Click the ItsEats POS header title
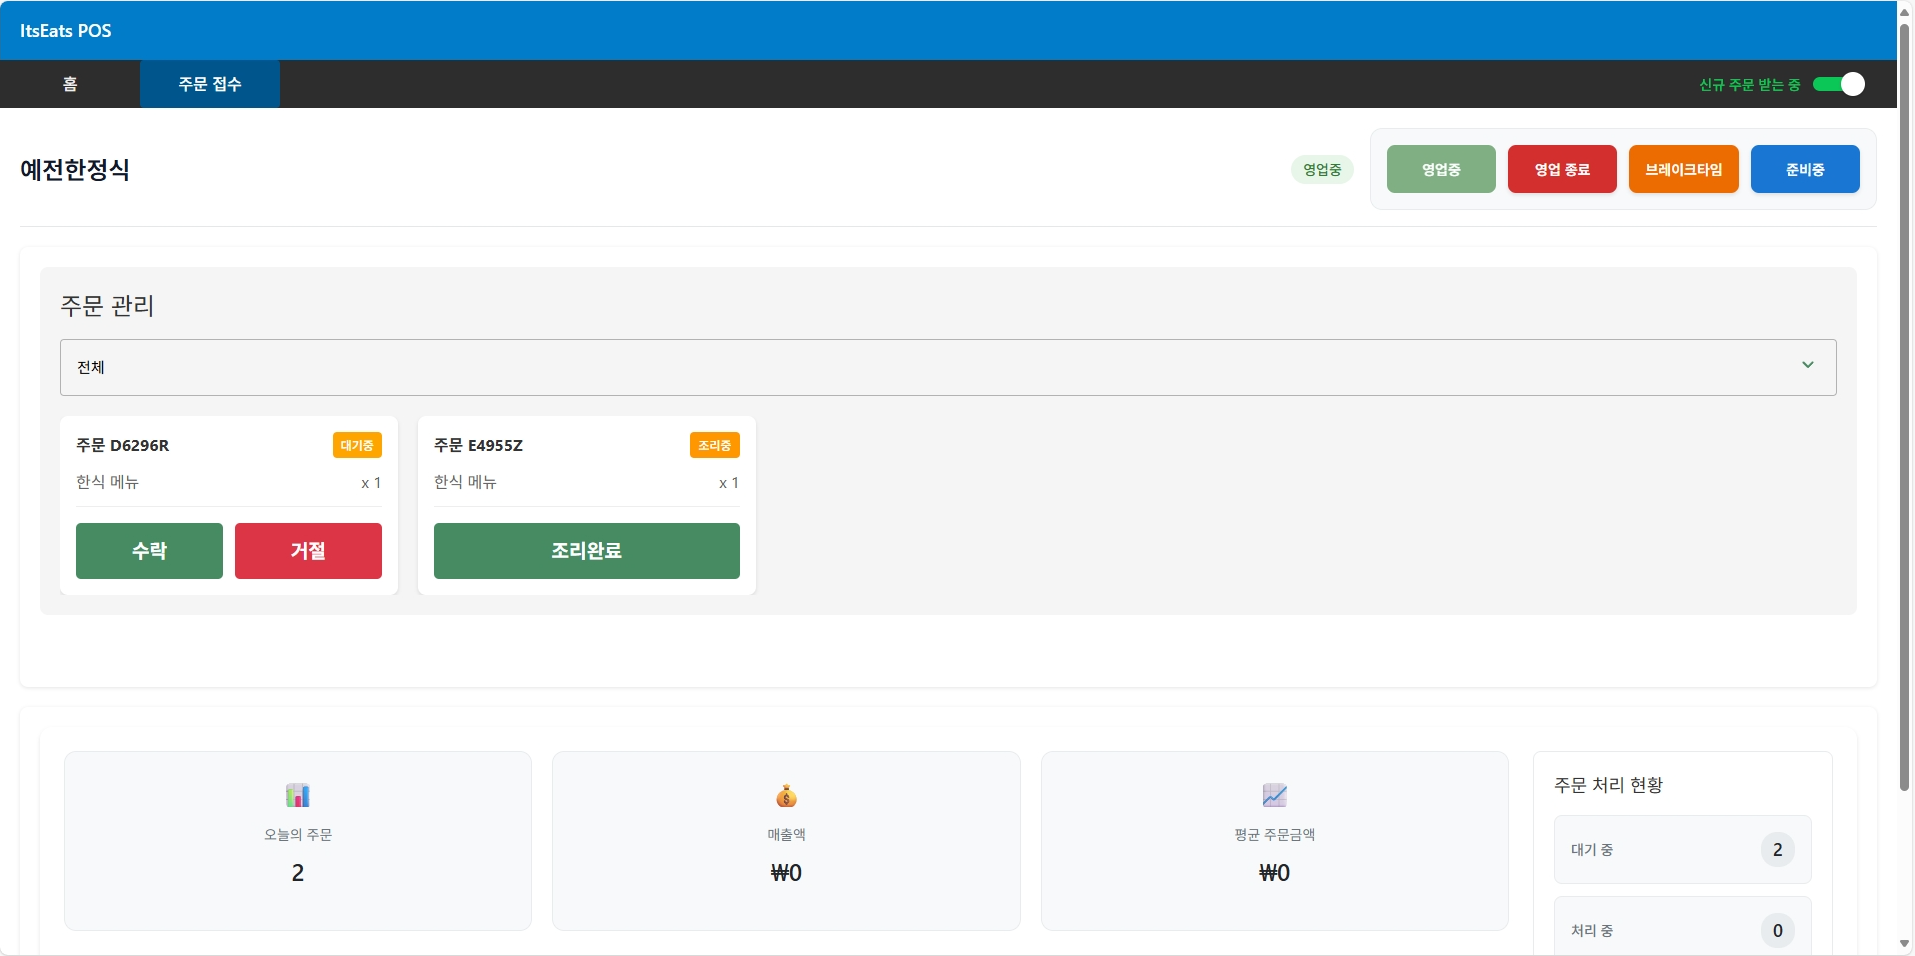 tap(66, 31)
